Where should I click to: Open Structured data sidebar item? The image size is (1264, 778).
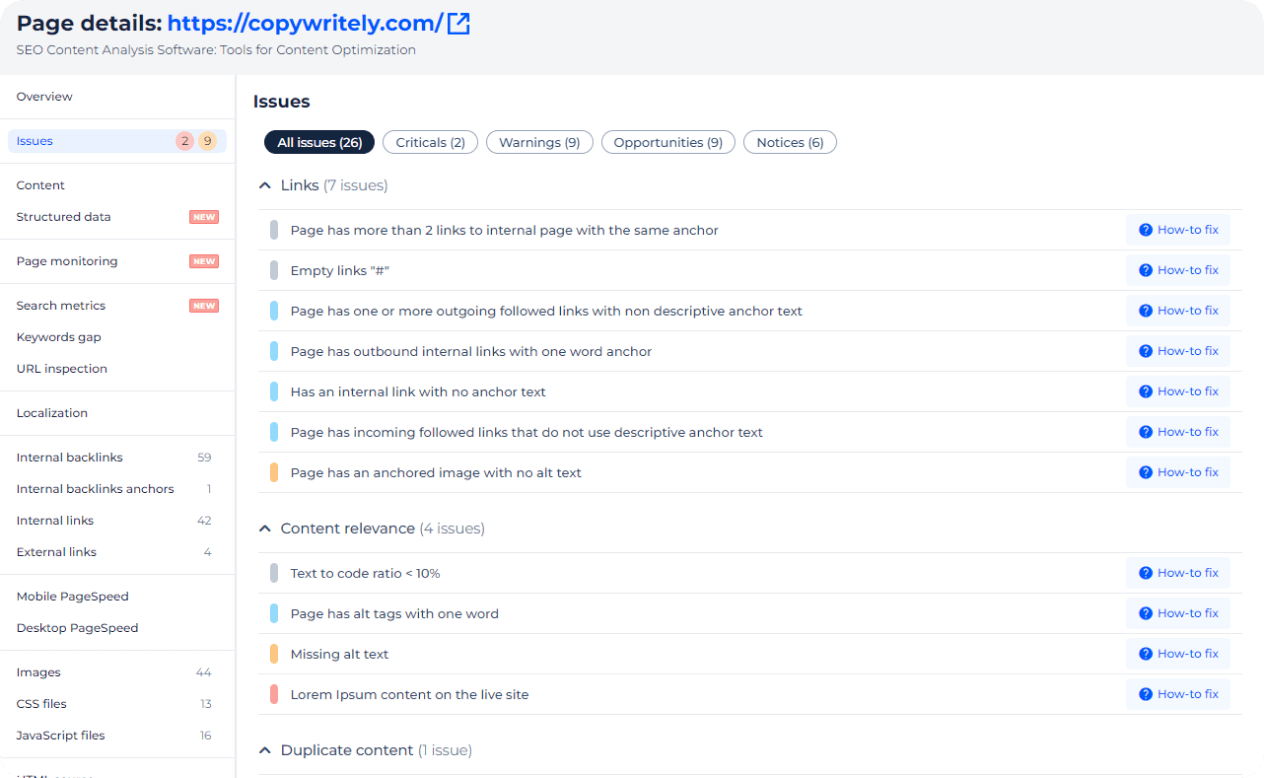pos(63,217)
